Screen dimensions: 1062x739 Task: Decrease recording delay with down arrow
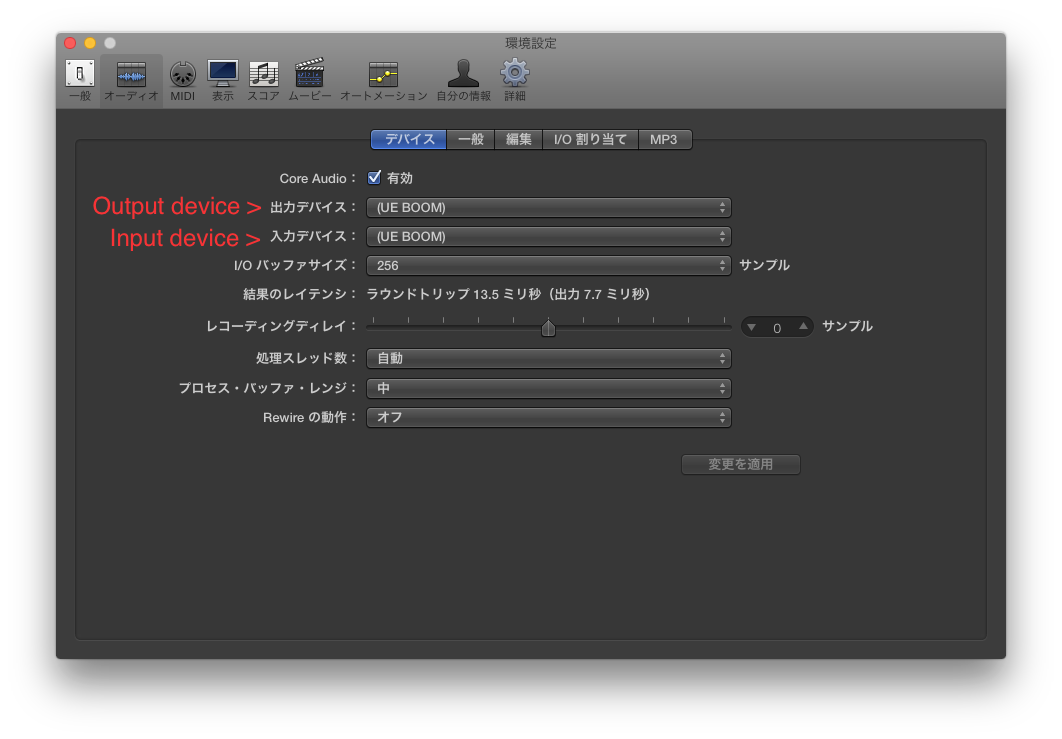[x=752, y=327]
